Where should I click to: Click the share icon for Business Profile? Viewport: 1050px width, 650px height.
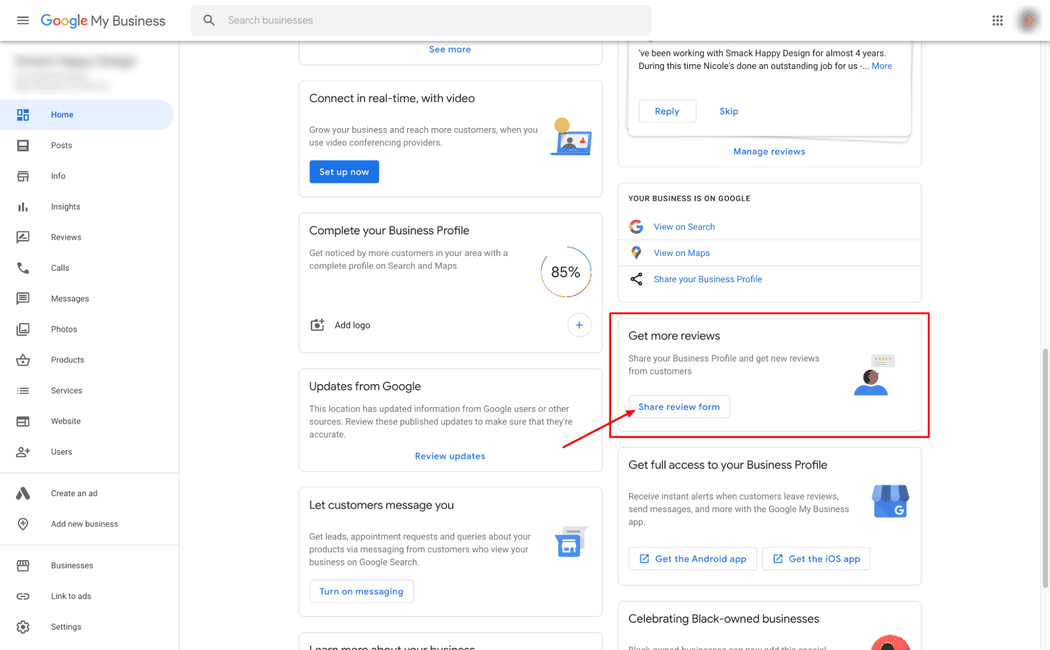[x=636, y=279]
